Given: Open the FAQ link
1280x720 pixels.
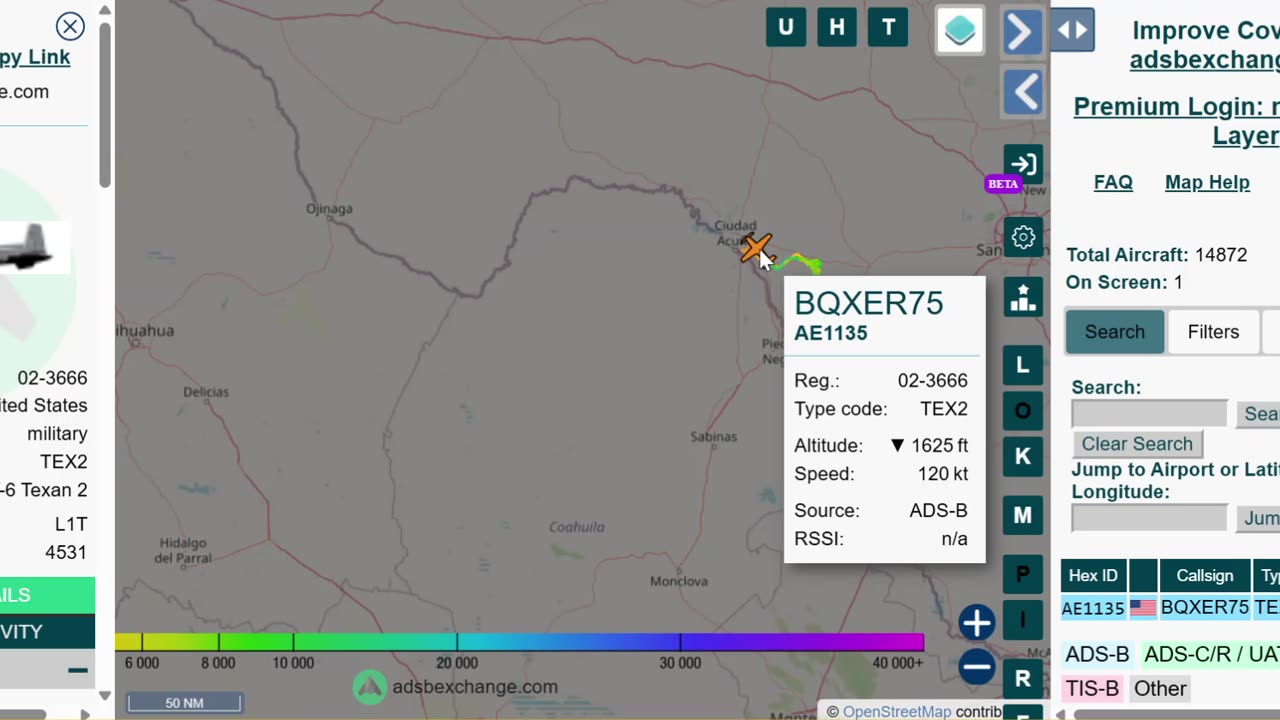Looking at the screenshot, I should [x=1113, y=182].
